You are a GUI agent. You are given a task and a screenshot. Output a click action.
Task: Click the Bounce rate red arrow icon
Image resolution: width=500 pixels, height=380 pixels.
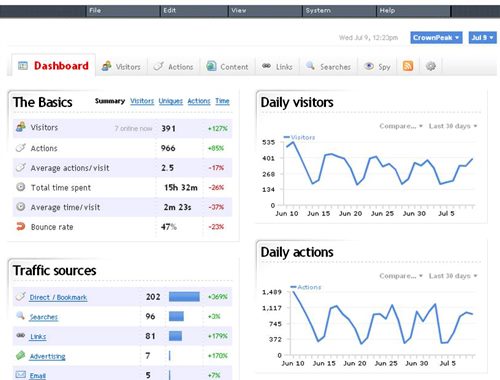pyautogui.click(x=21, y=226)
